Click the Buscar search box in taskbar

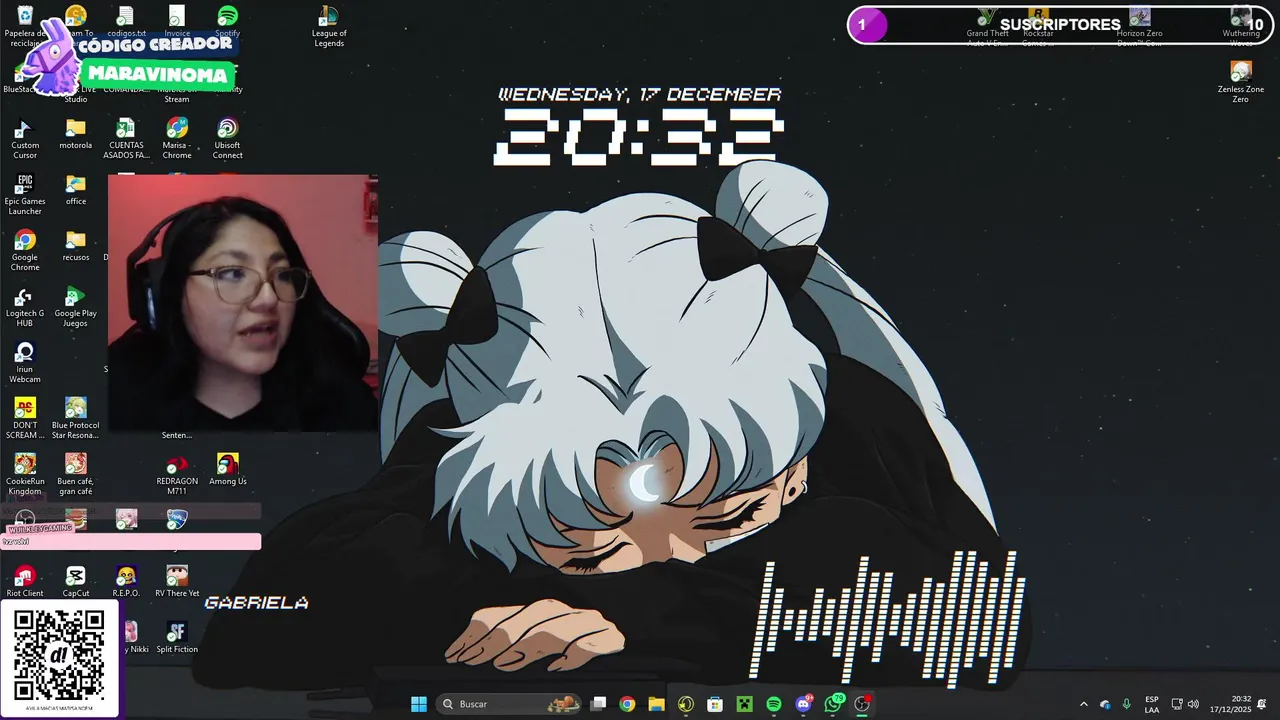[x=508, y=704]
